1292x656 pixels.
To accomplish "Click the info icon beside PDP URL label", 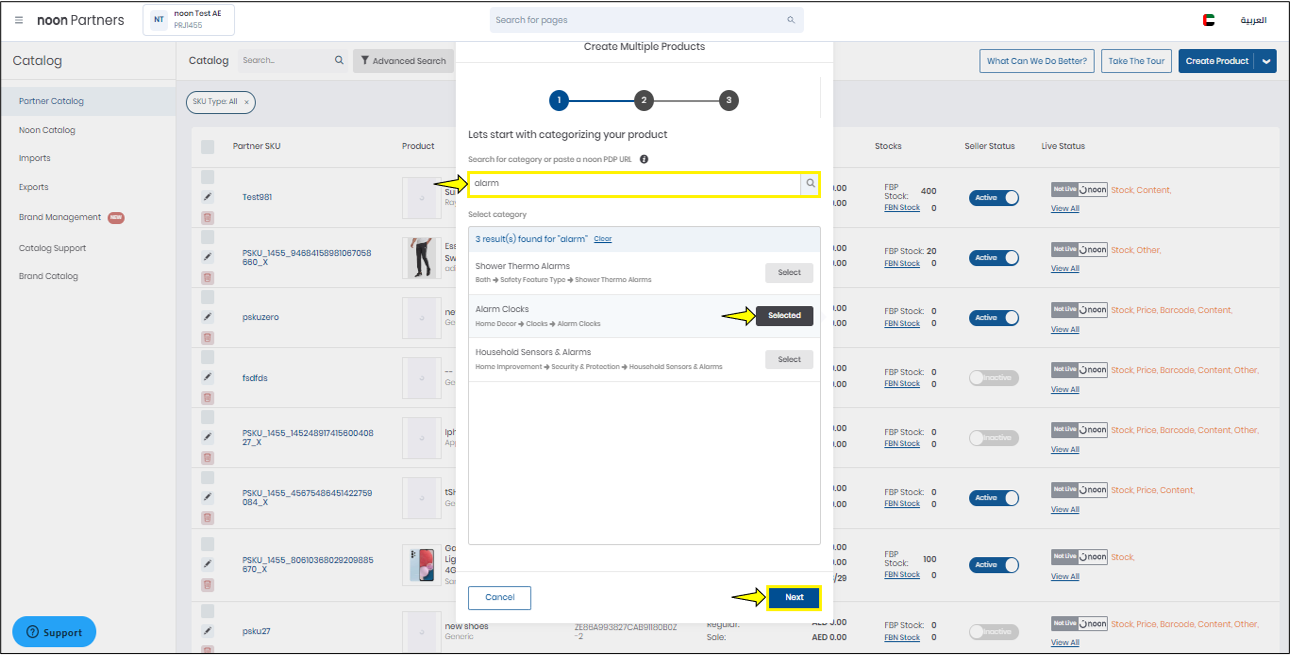I will [x=644, y=159].
